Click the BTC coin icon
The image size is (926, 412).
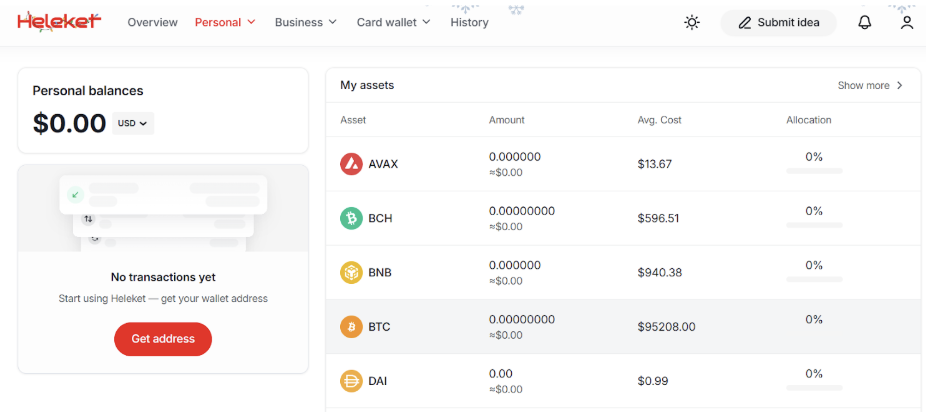point(351,326)
